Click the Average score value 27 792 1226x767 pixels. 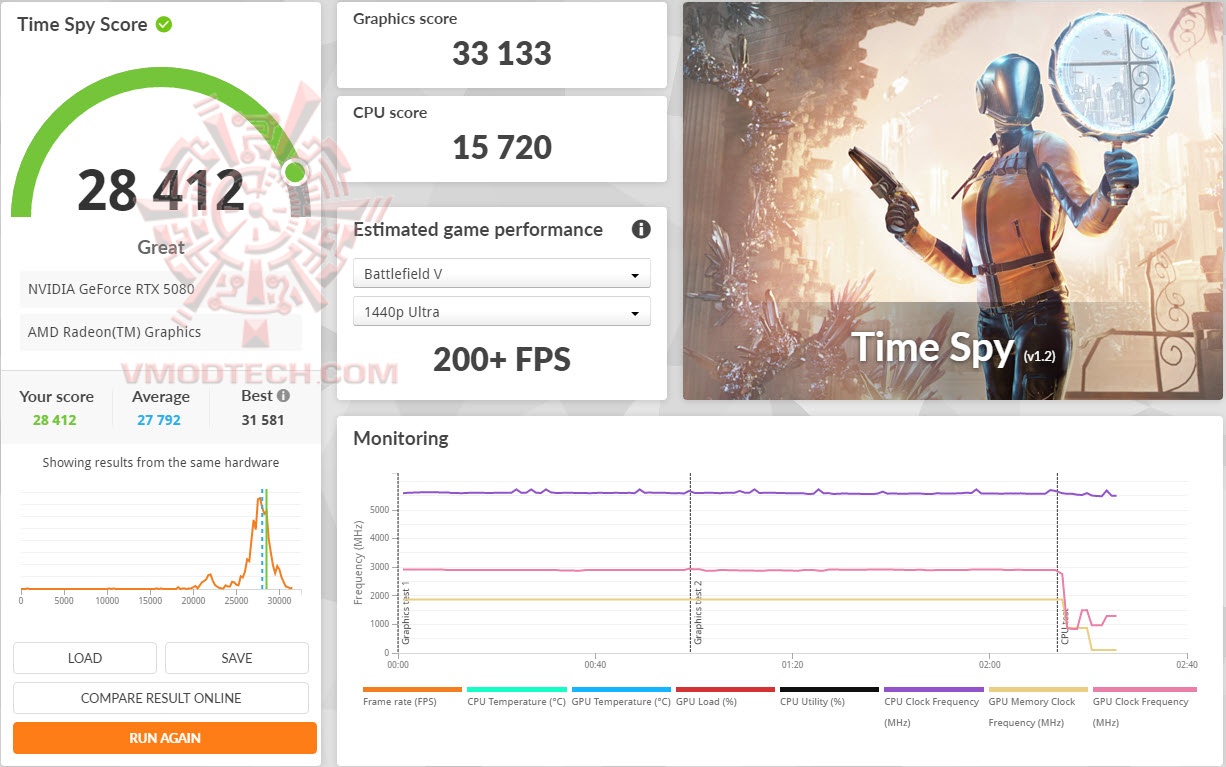[x=159, y=420]
